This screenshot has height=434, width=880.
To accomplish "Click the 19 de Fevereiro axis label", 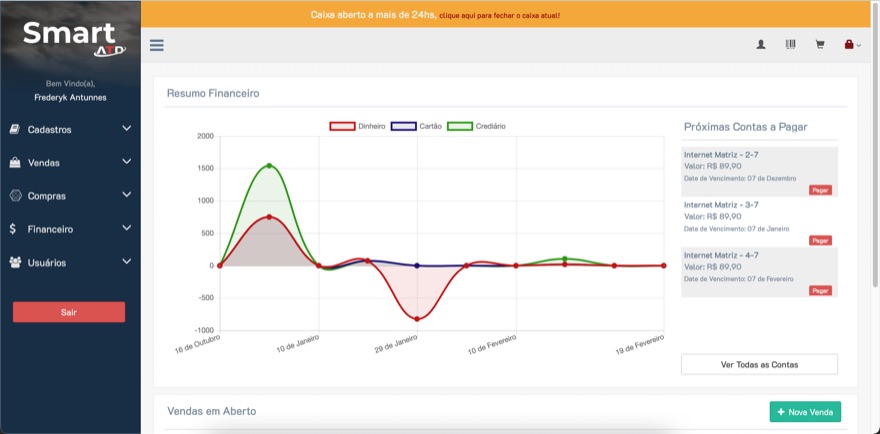I will click(640, 344).
